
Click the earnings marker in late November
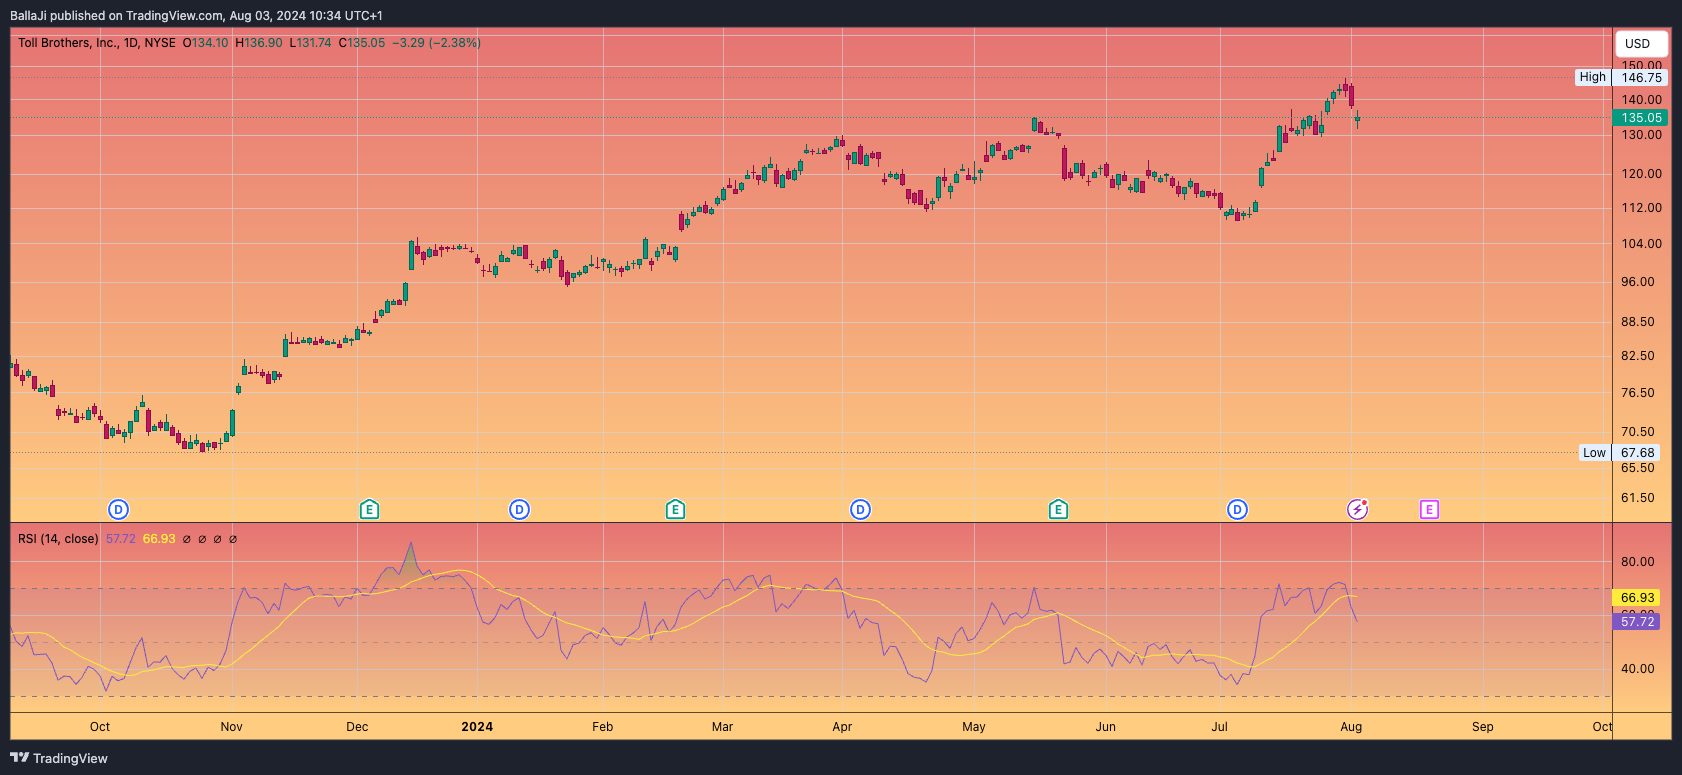coord(369,510)
